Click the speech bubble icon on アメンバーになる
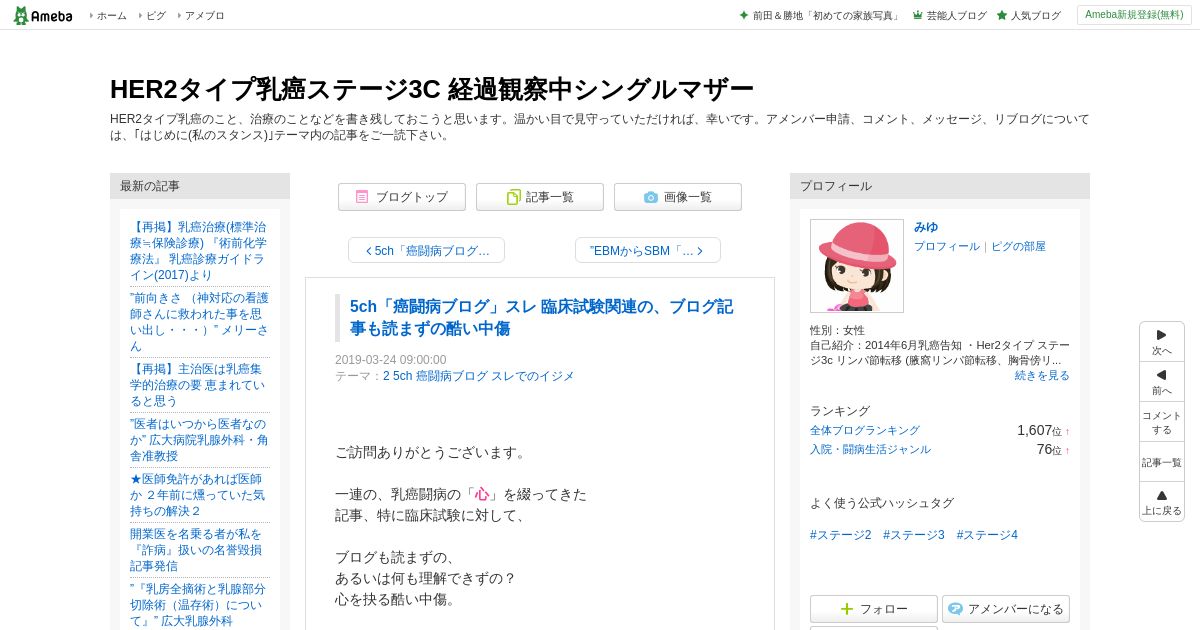This screenshot has width=1200, height=630. point(955,609)
